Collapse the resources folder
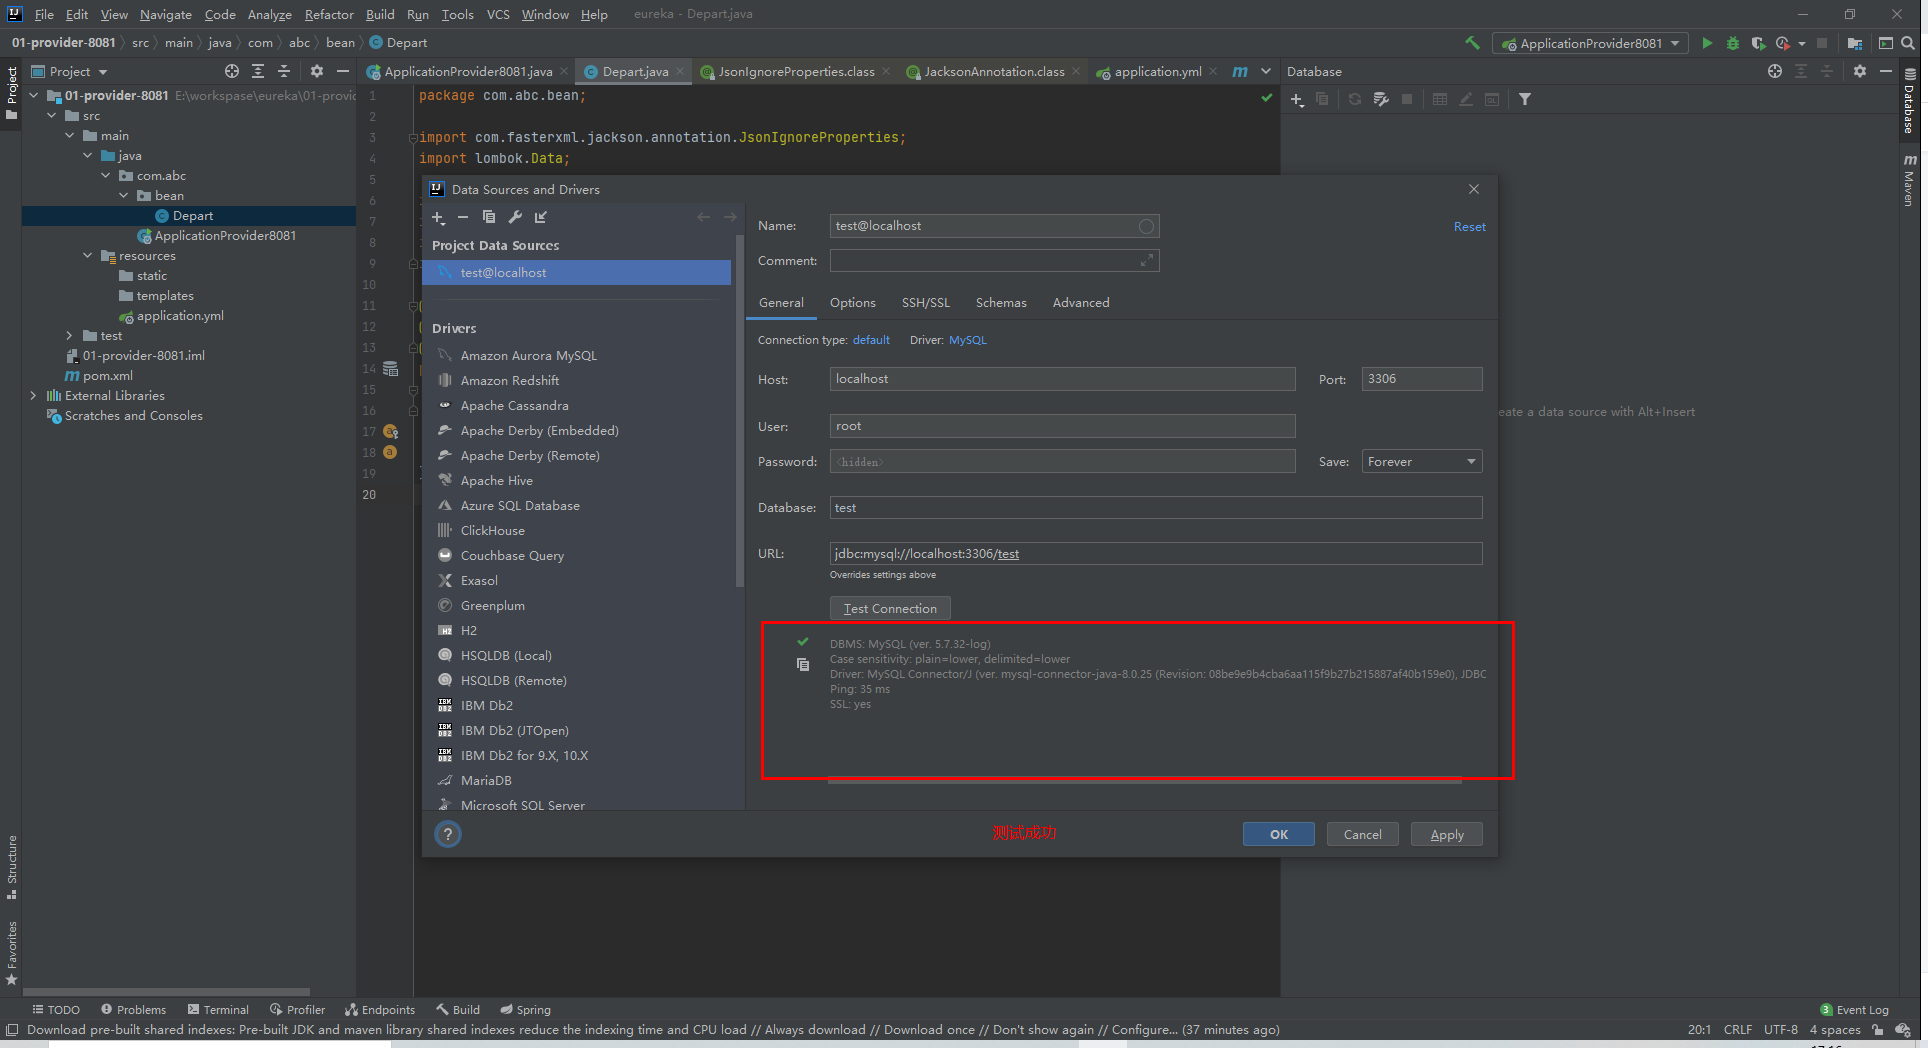 pos(88,256)
